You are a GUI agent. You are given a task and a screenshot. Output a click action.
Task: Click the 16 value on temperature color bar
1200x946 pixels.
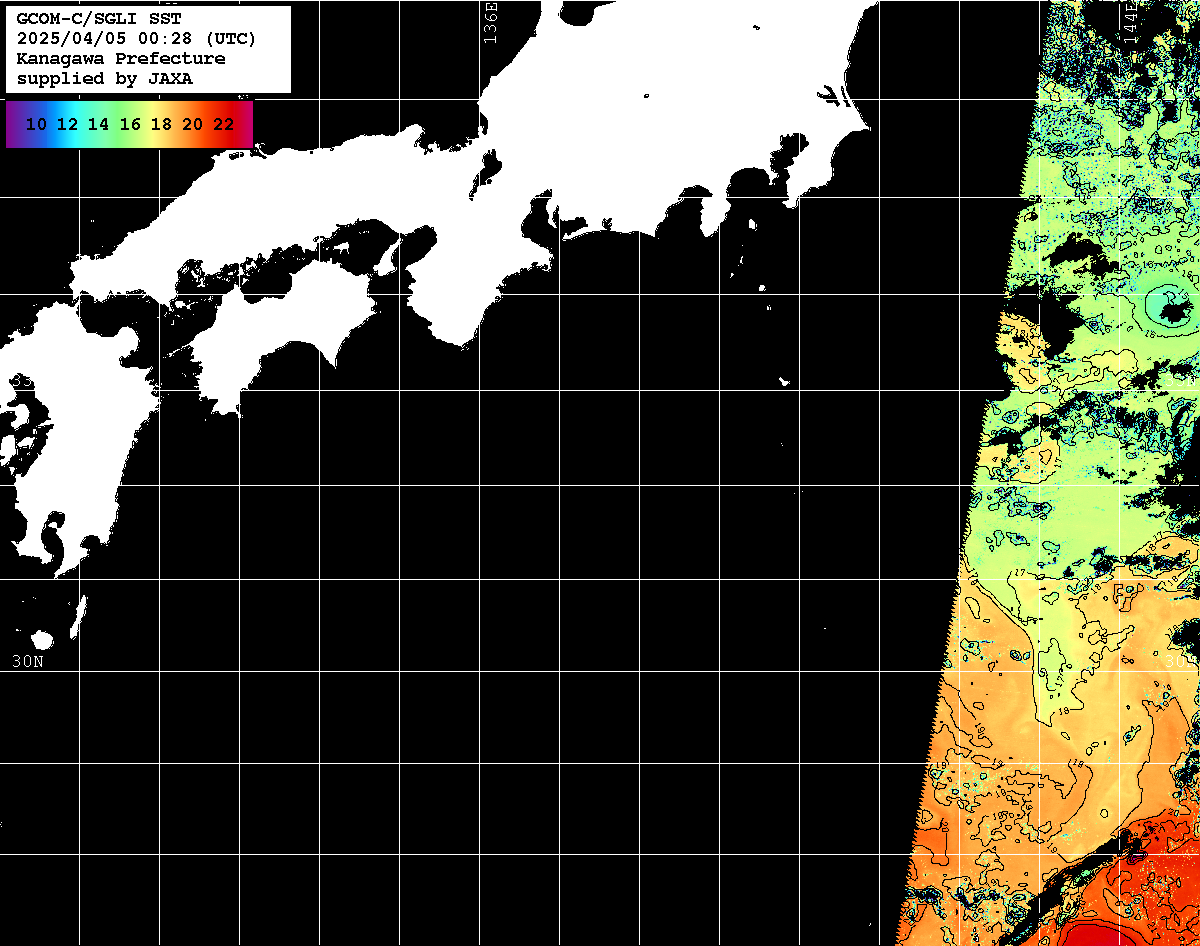tap(130, 124)
